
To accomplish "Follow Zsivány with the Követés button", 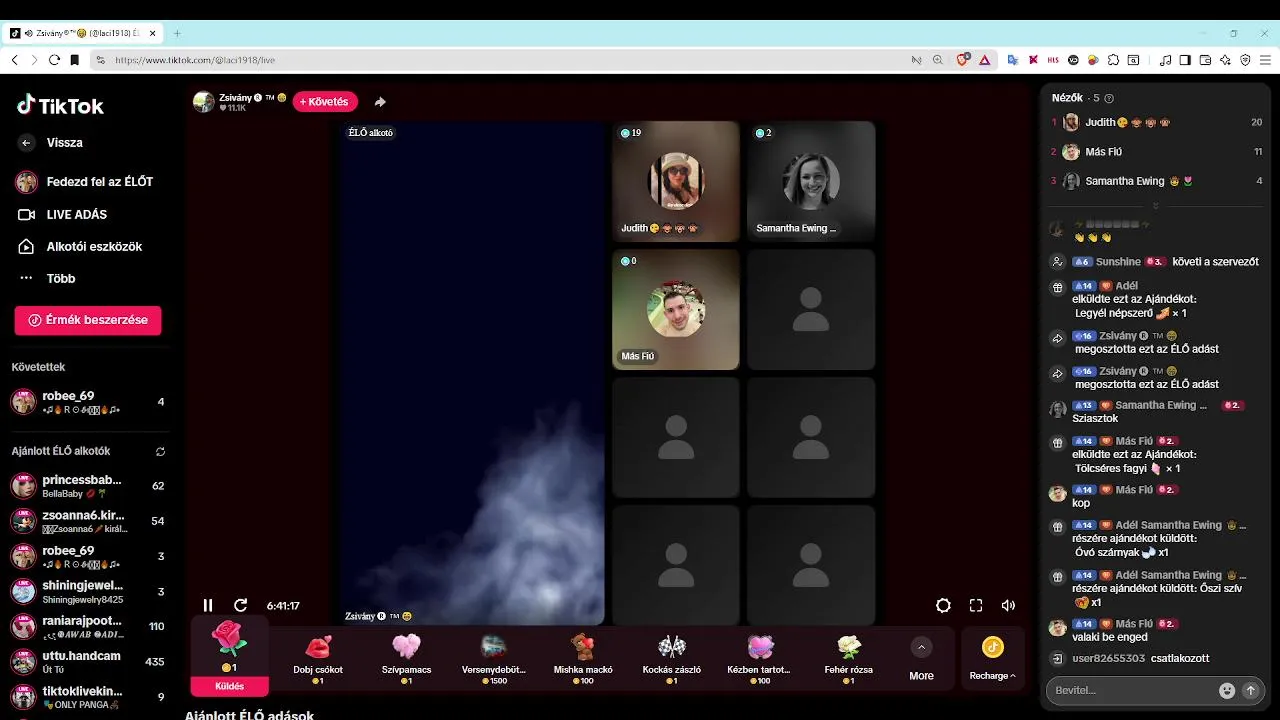I will point(325,102).
